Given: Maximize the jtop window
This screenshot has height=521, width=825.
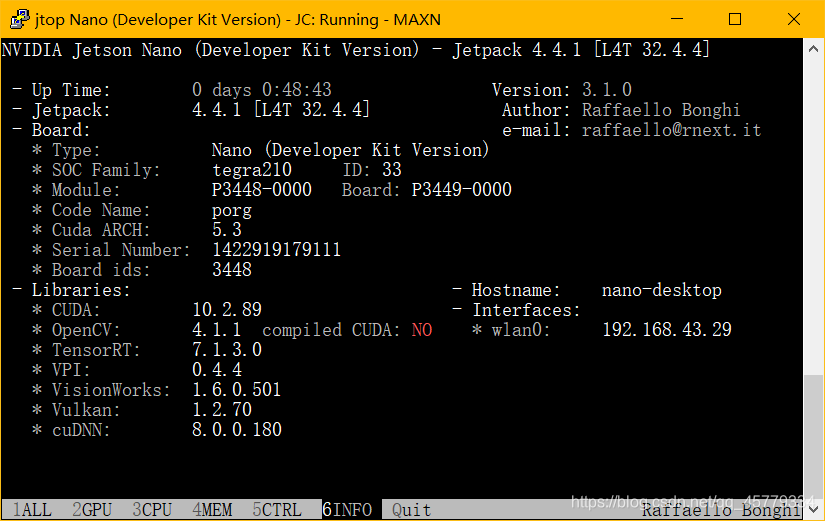Looking at the screenshot, I should click(735, 19).
